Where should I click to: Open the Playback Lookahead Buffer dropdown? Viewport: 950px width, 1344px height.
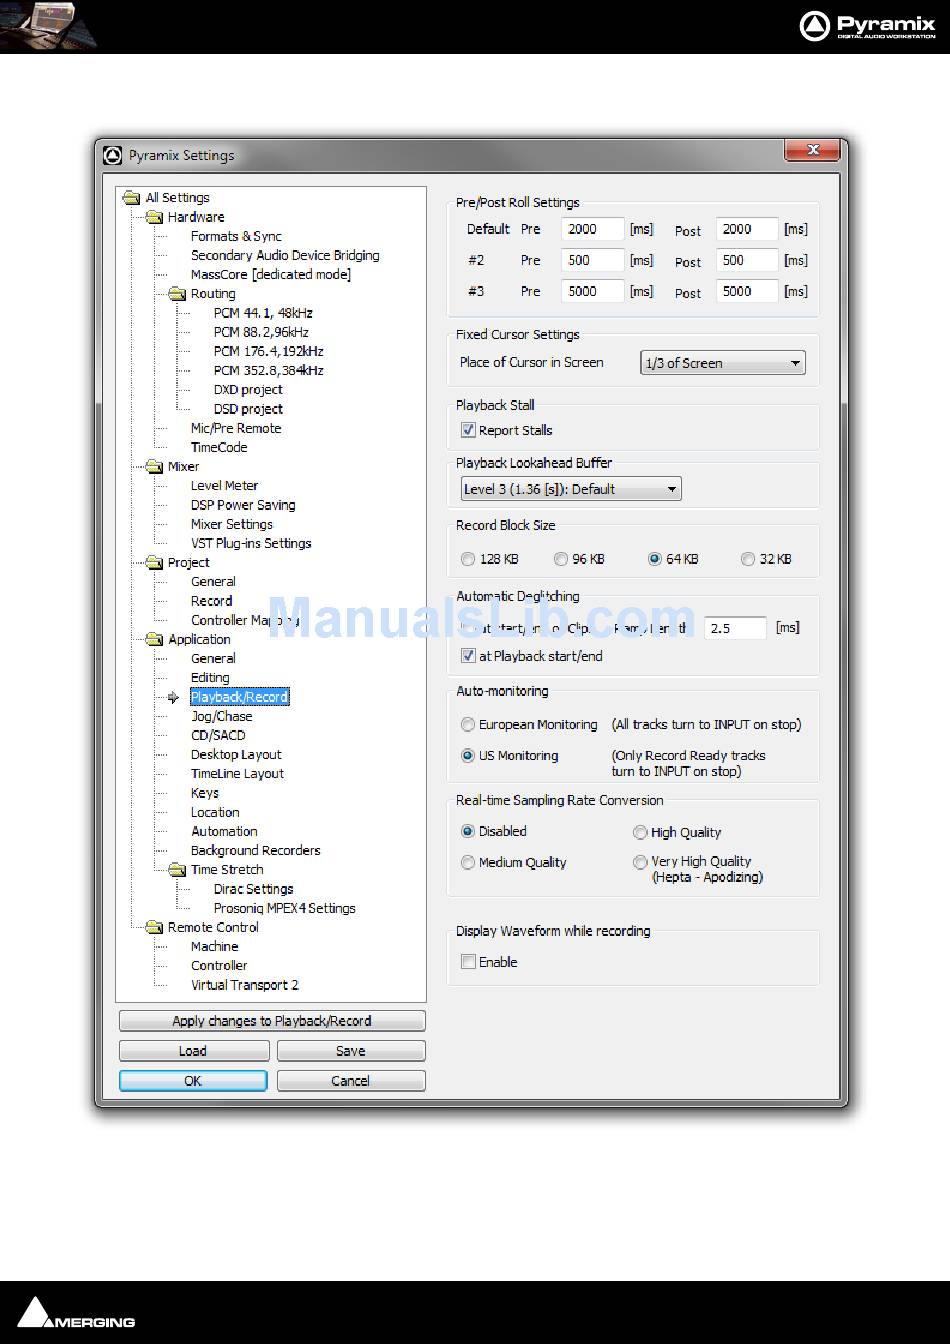[x=570, y=489]
